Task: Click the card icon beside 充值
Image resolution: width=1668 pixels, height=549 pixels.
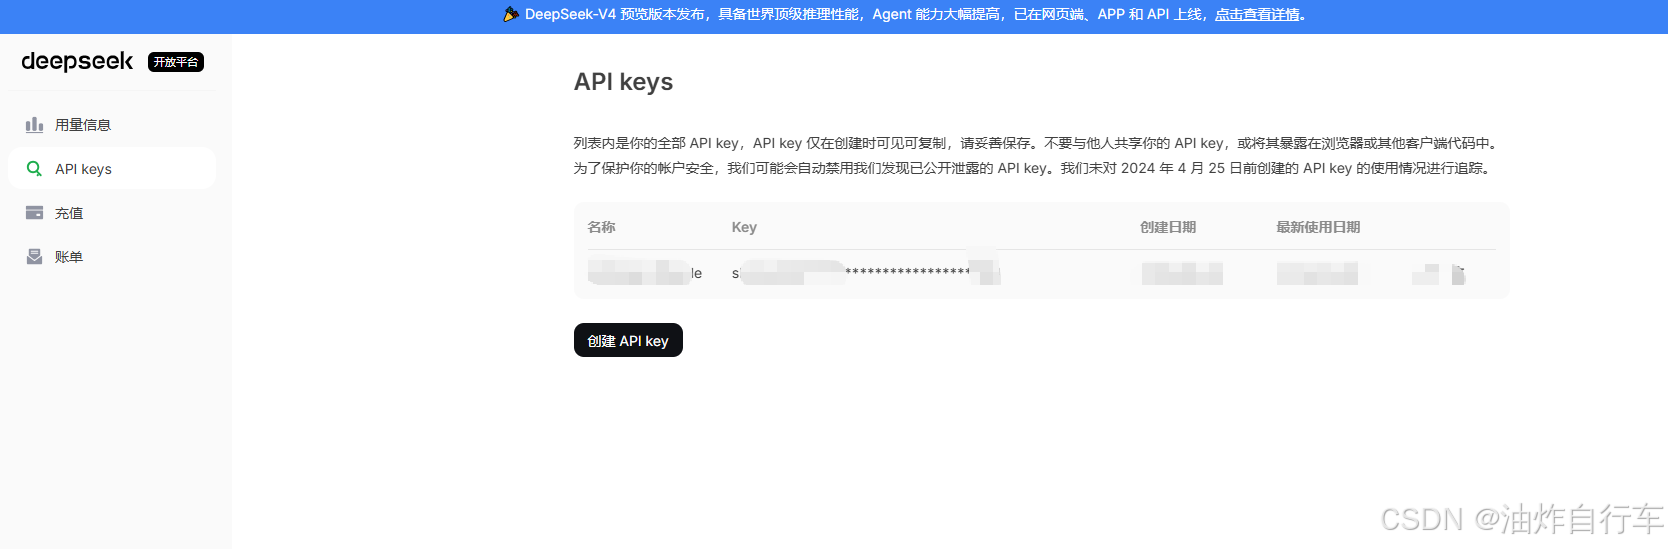Action: click(x=34, y=213)
